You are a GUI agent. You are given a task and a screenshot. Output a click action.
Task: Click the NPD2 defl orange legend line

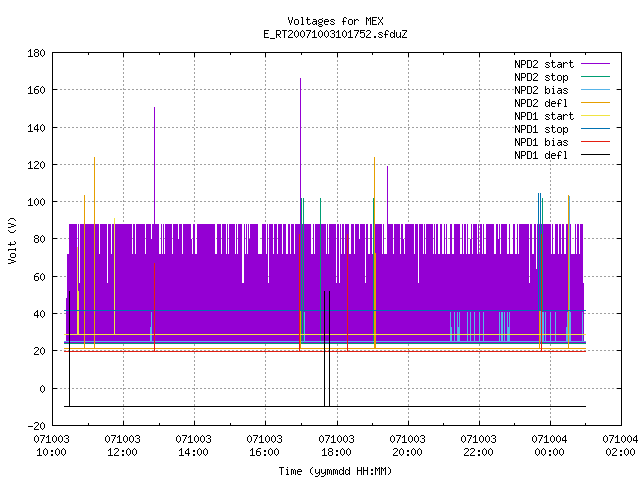tap(595, 103)
